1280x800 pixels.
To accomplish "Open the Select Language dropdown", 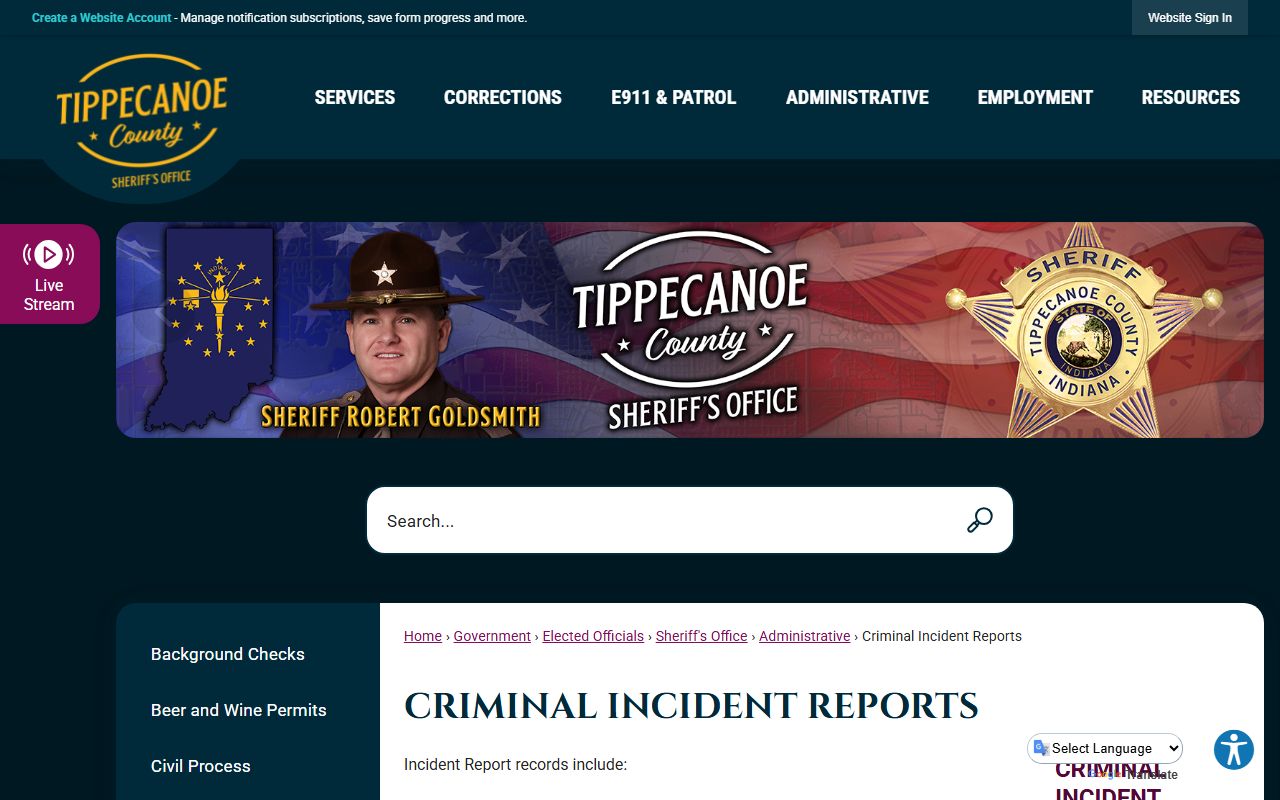I will tap(1106, 748).
